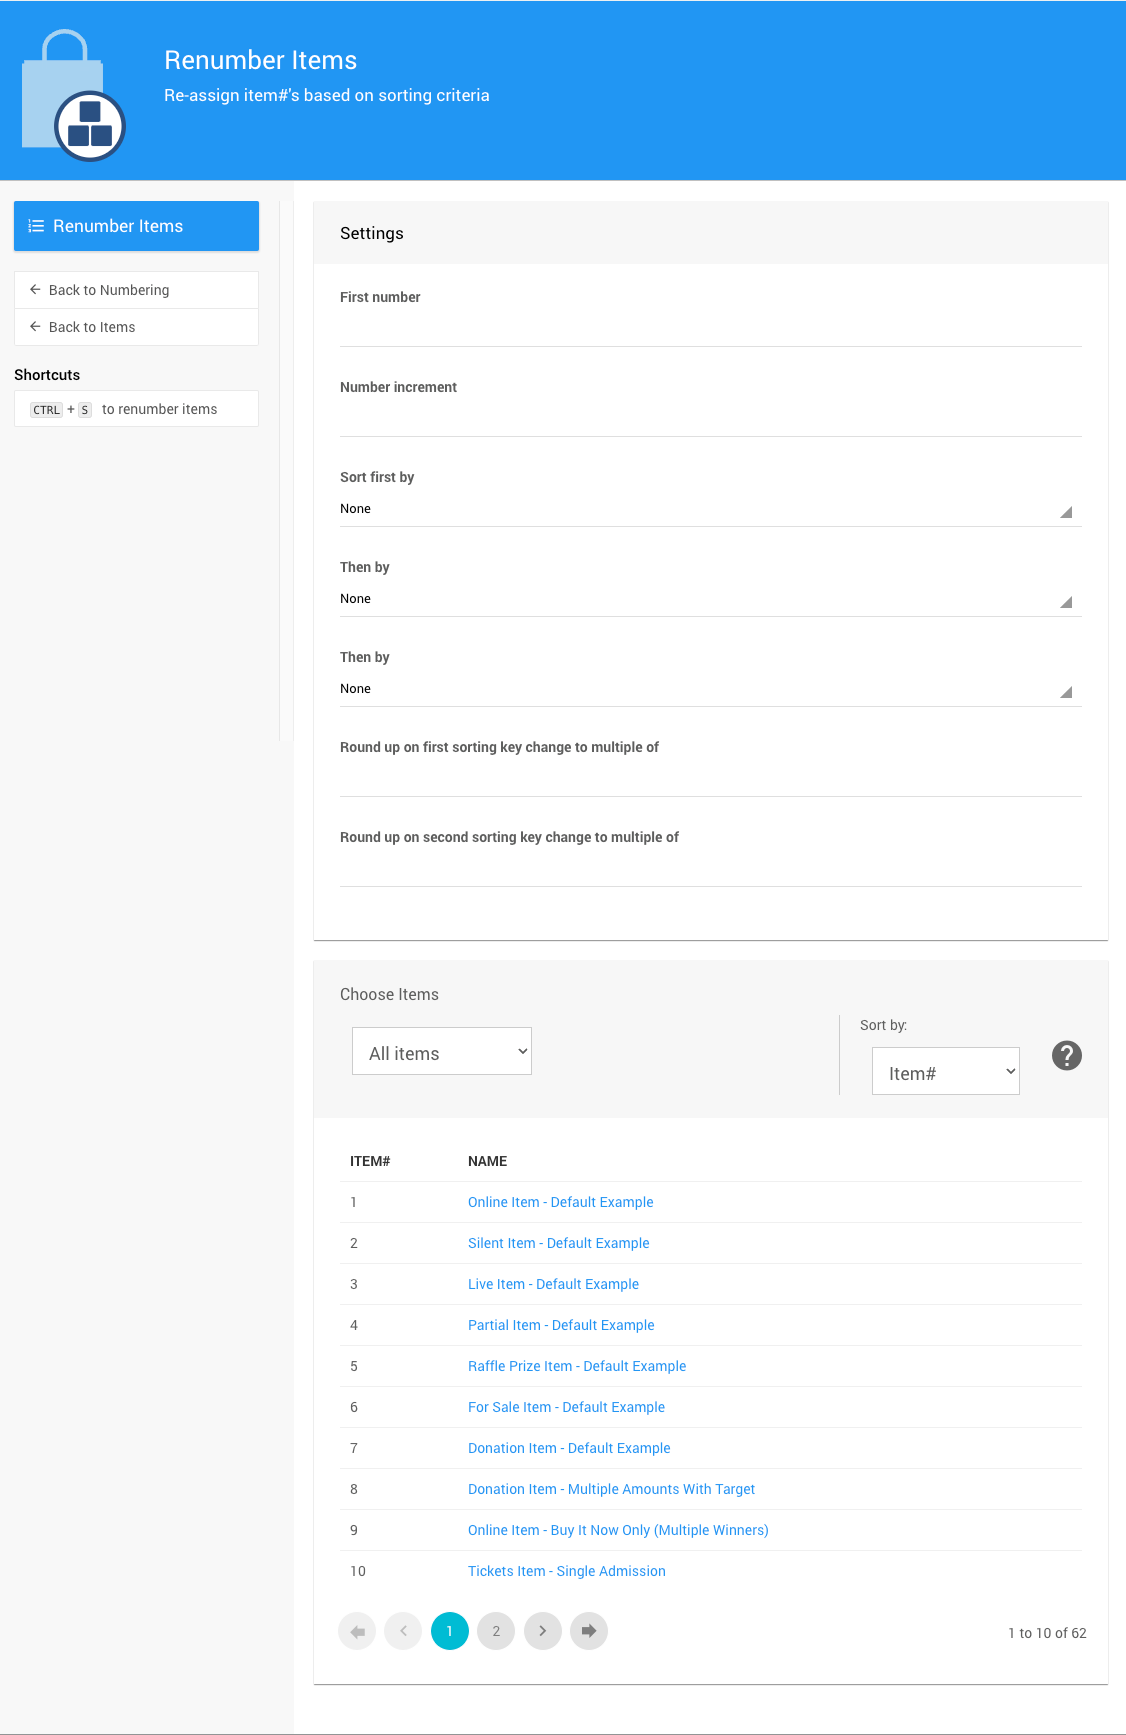1126x1735 pixels.
Task: Go to the last page arrow
Action: [x=589, y=1631]
